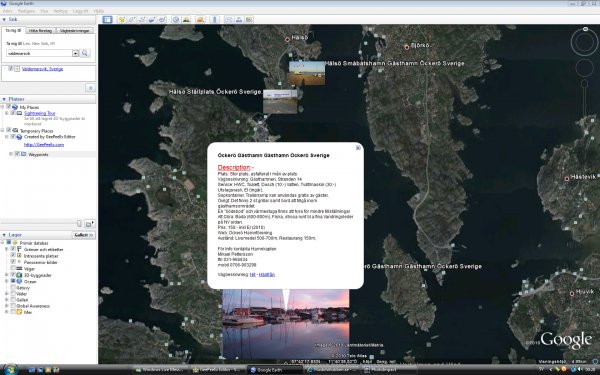Open the Hälsö Småbåtshamn photo thumbnail

(x=307, y=73)
